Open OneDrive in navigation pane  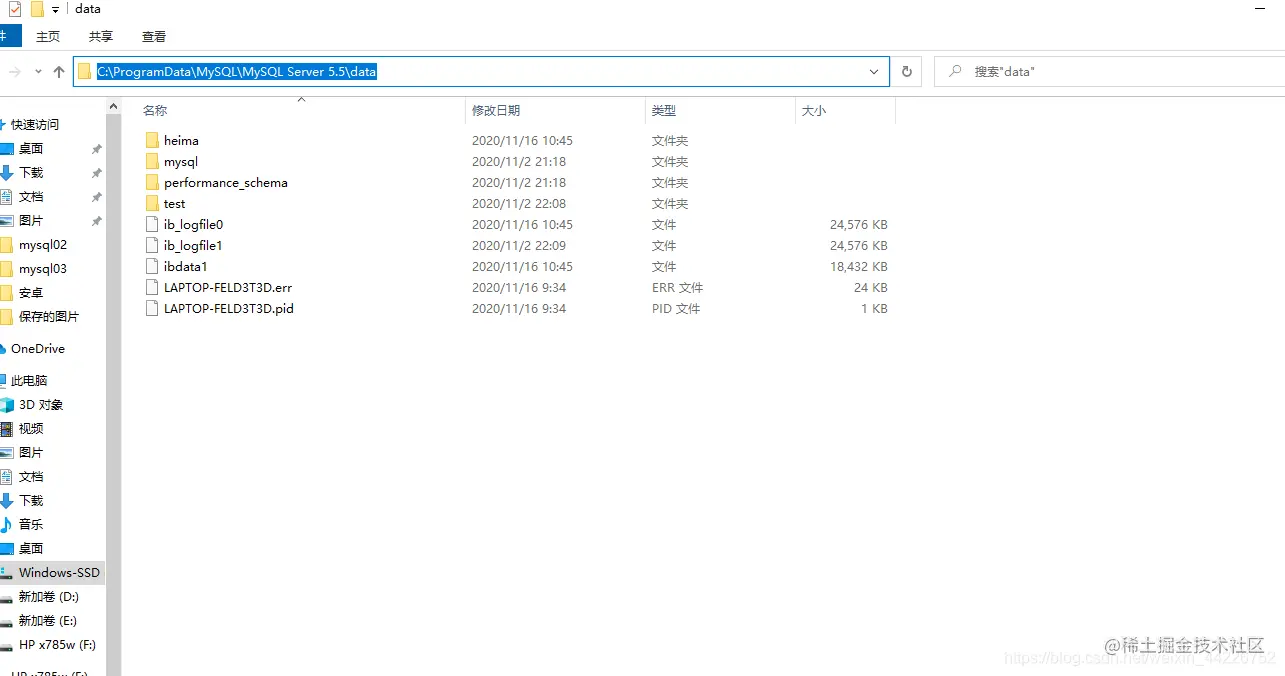37,348
